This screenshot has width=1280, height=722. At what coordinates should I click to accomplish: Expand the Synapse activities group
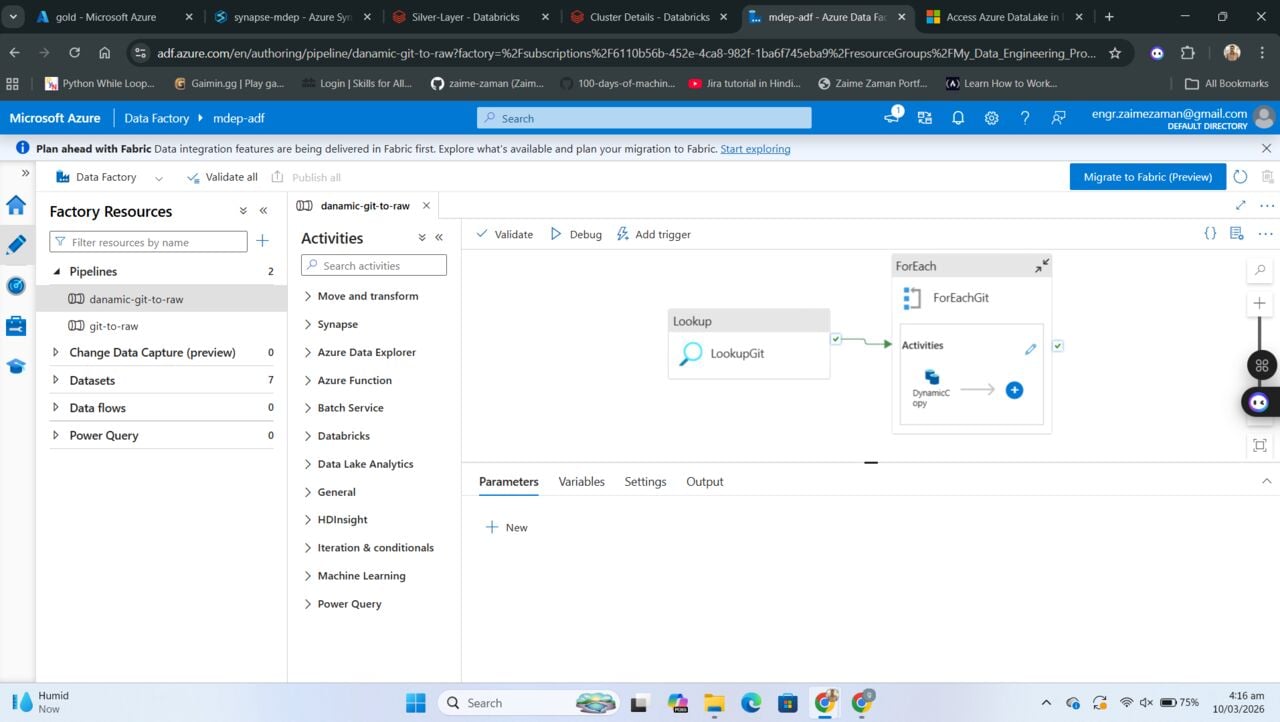(308, 324)
